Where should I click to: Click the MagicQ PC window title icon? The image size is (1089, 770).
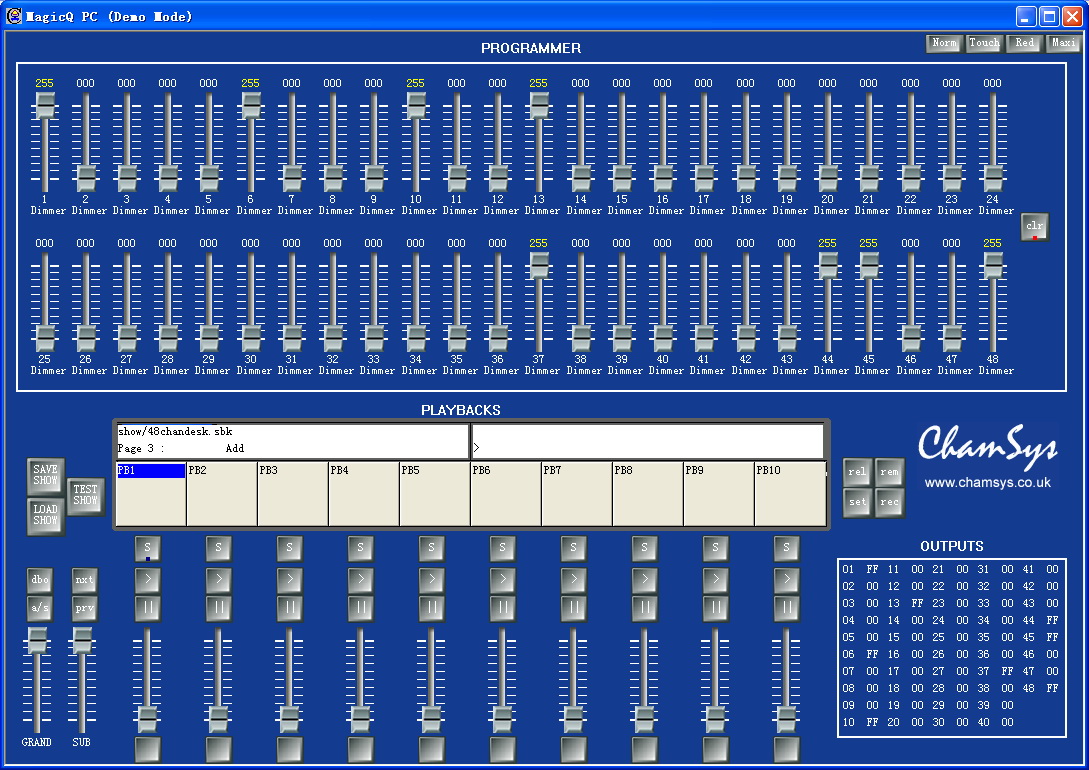[14, 16]
